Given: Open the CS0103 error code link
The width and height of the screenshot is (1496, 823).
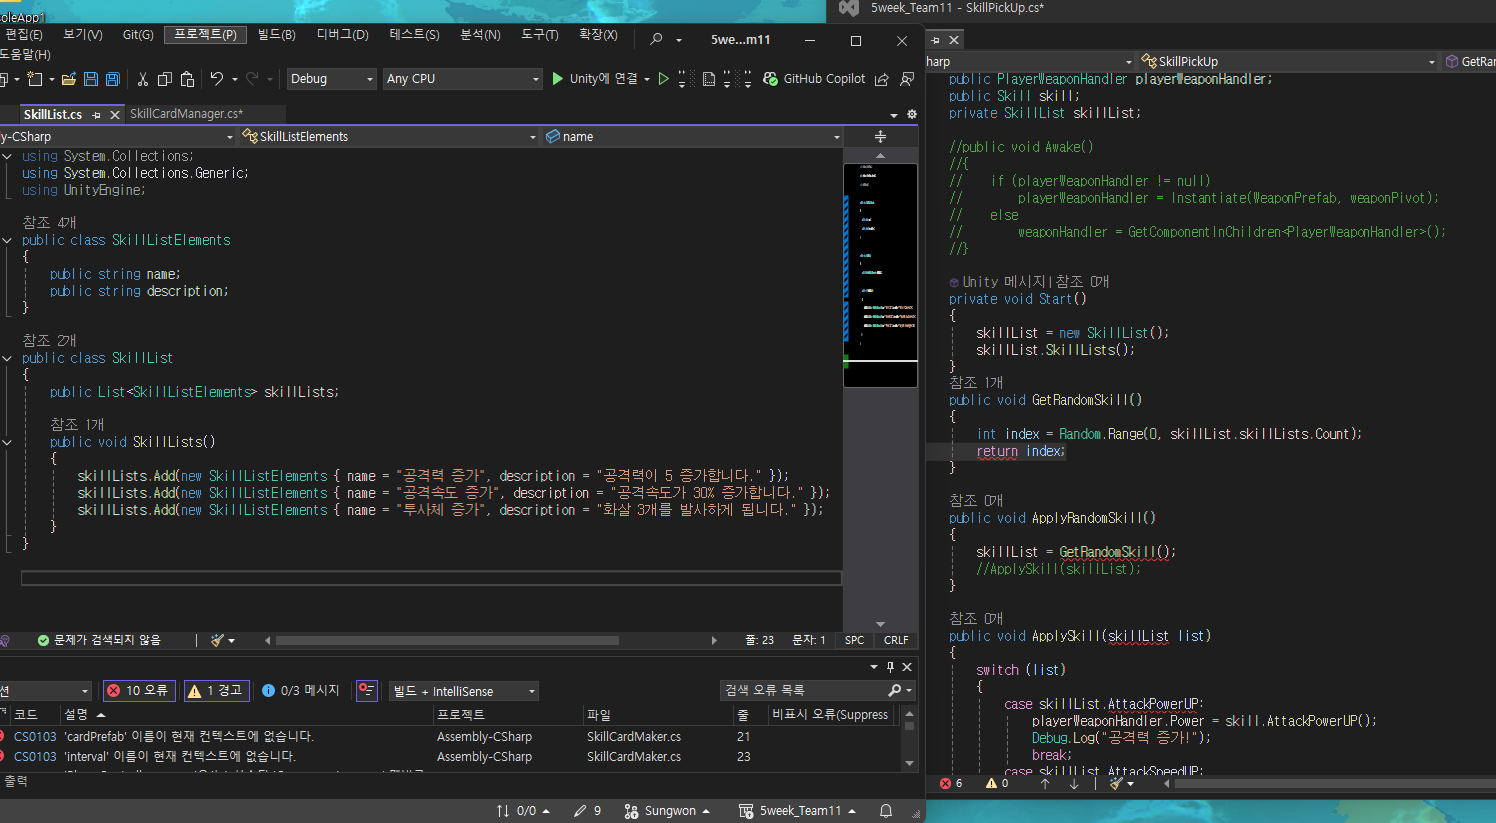Looking at the screenshot, I should (x=35, y=737).
